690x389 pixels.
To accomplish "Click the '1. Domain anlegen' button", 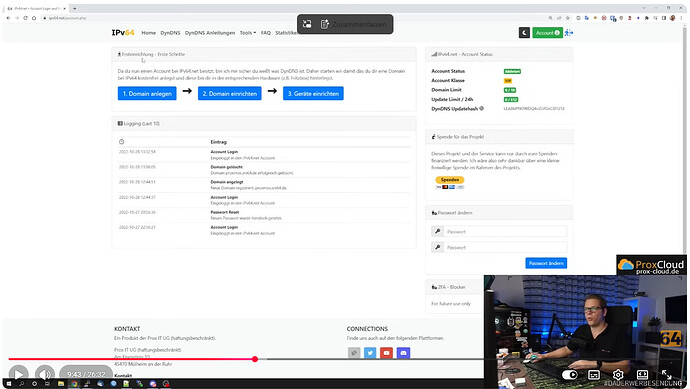I will [147, 93].
